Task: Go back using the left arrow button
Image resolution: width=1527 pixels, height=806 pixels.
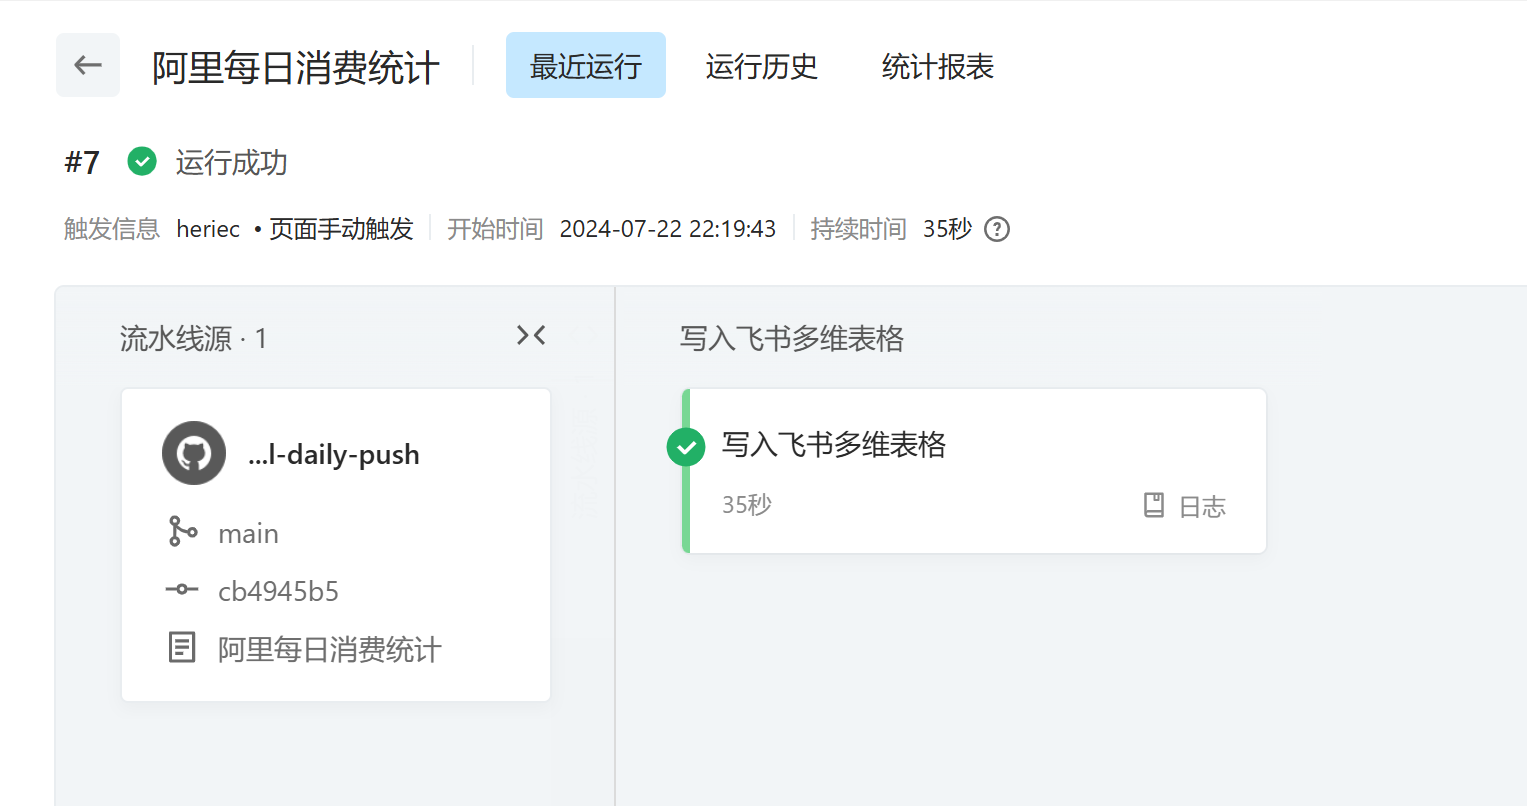Action: point(88,66)
